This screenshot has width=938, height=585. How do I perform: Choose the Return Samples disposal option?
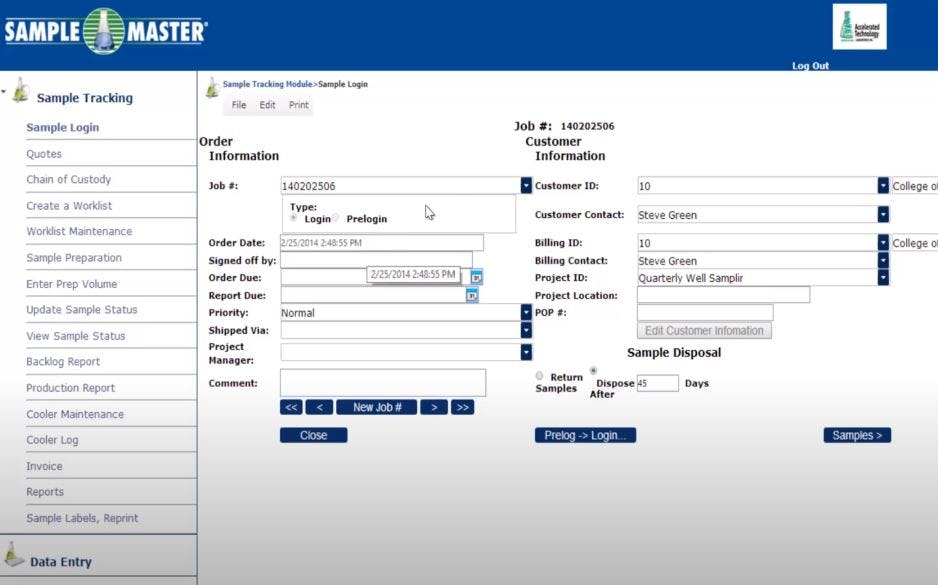click(x=538, y=373)
